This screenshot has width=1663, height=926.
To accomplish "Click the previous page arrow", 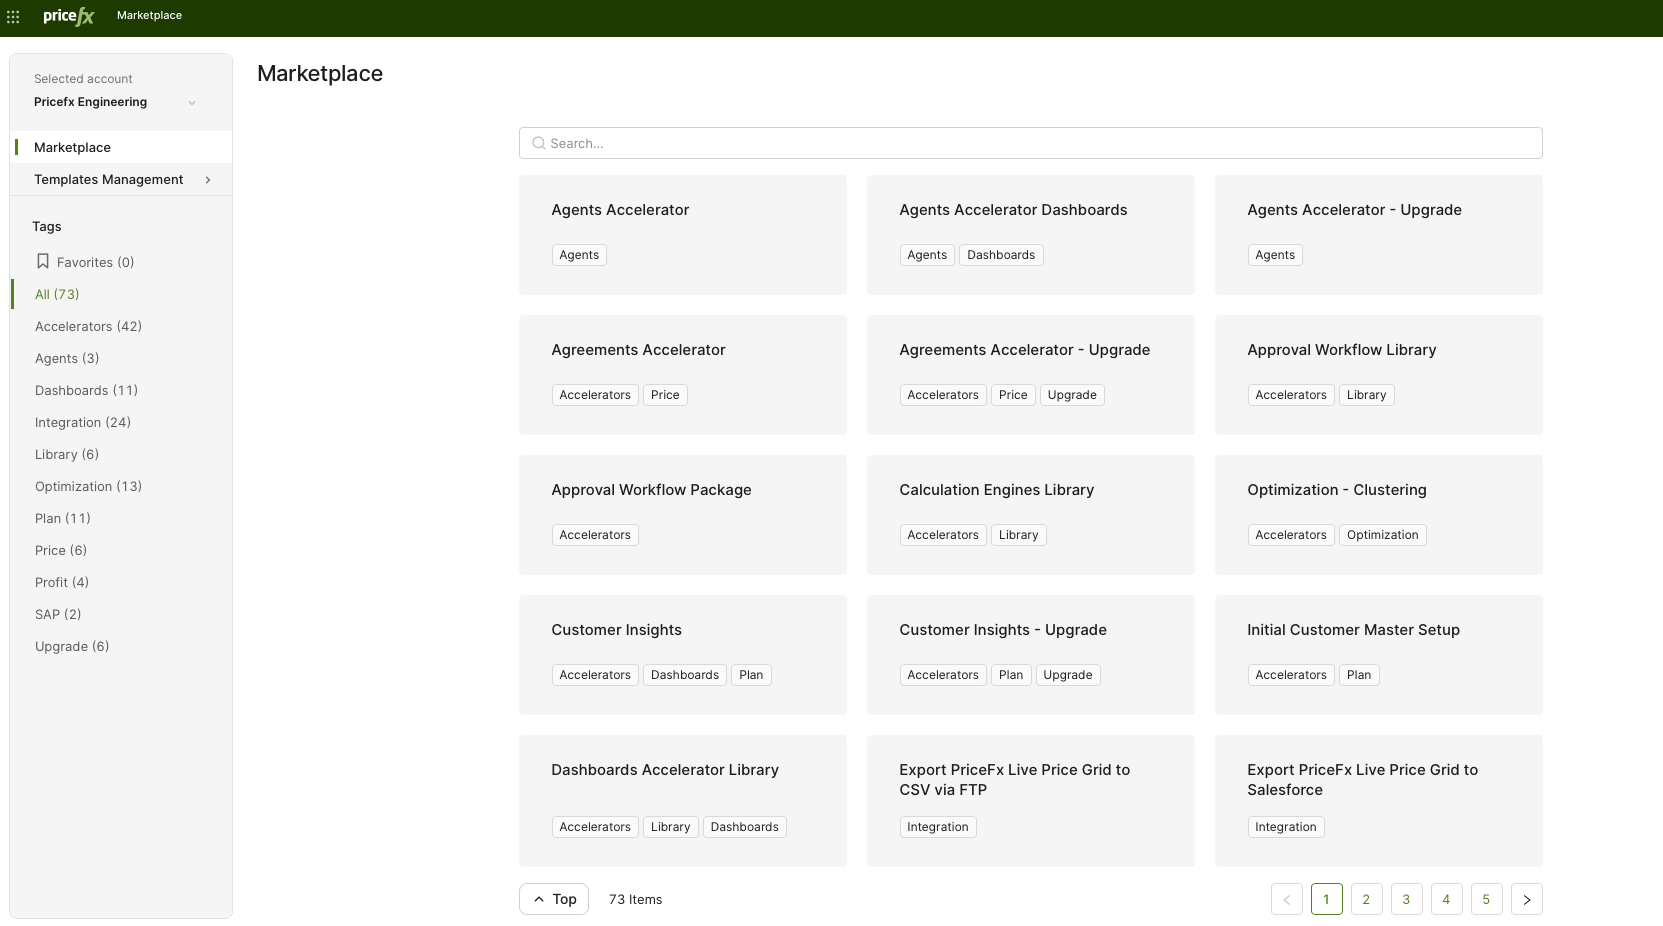I will coord(1287,899).
